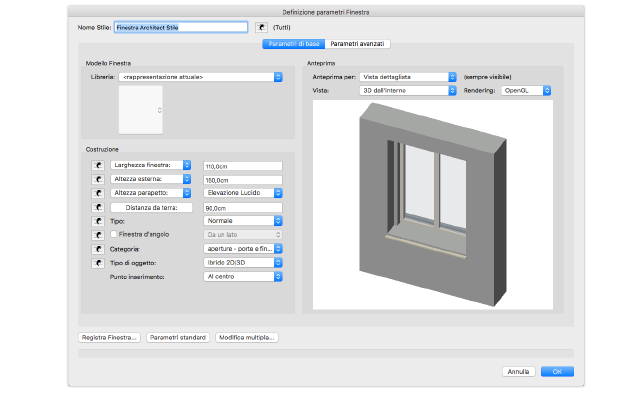624x393 pixels.
Task: Click the Larghezza finestra value field 110,0cm
Action: pos(243,166)
